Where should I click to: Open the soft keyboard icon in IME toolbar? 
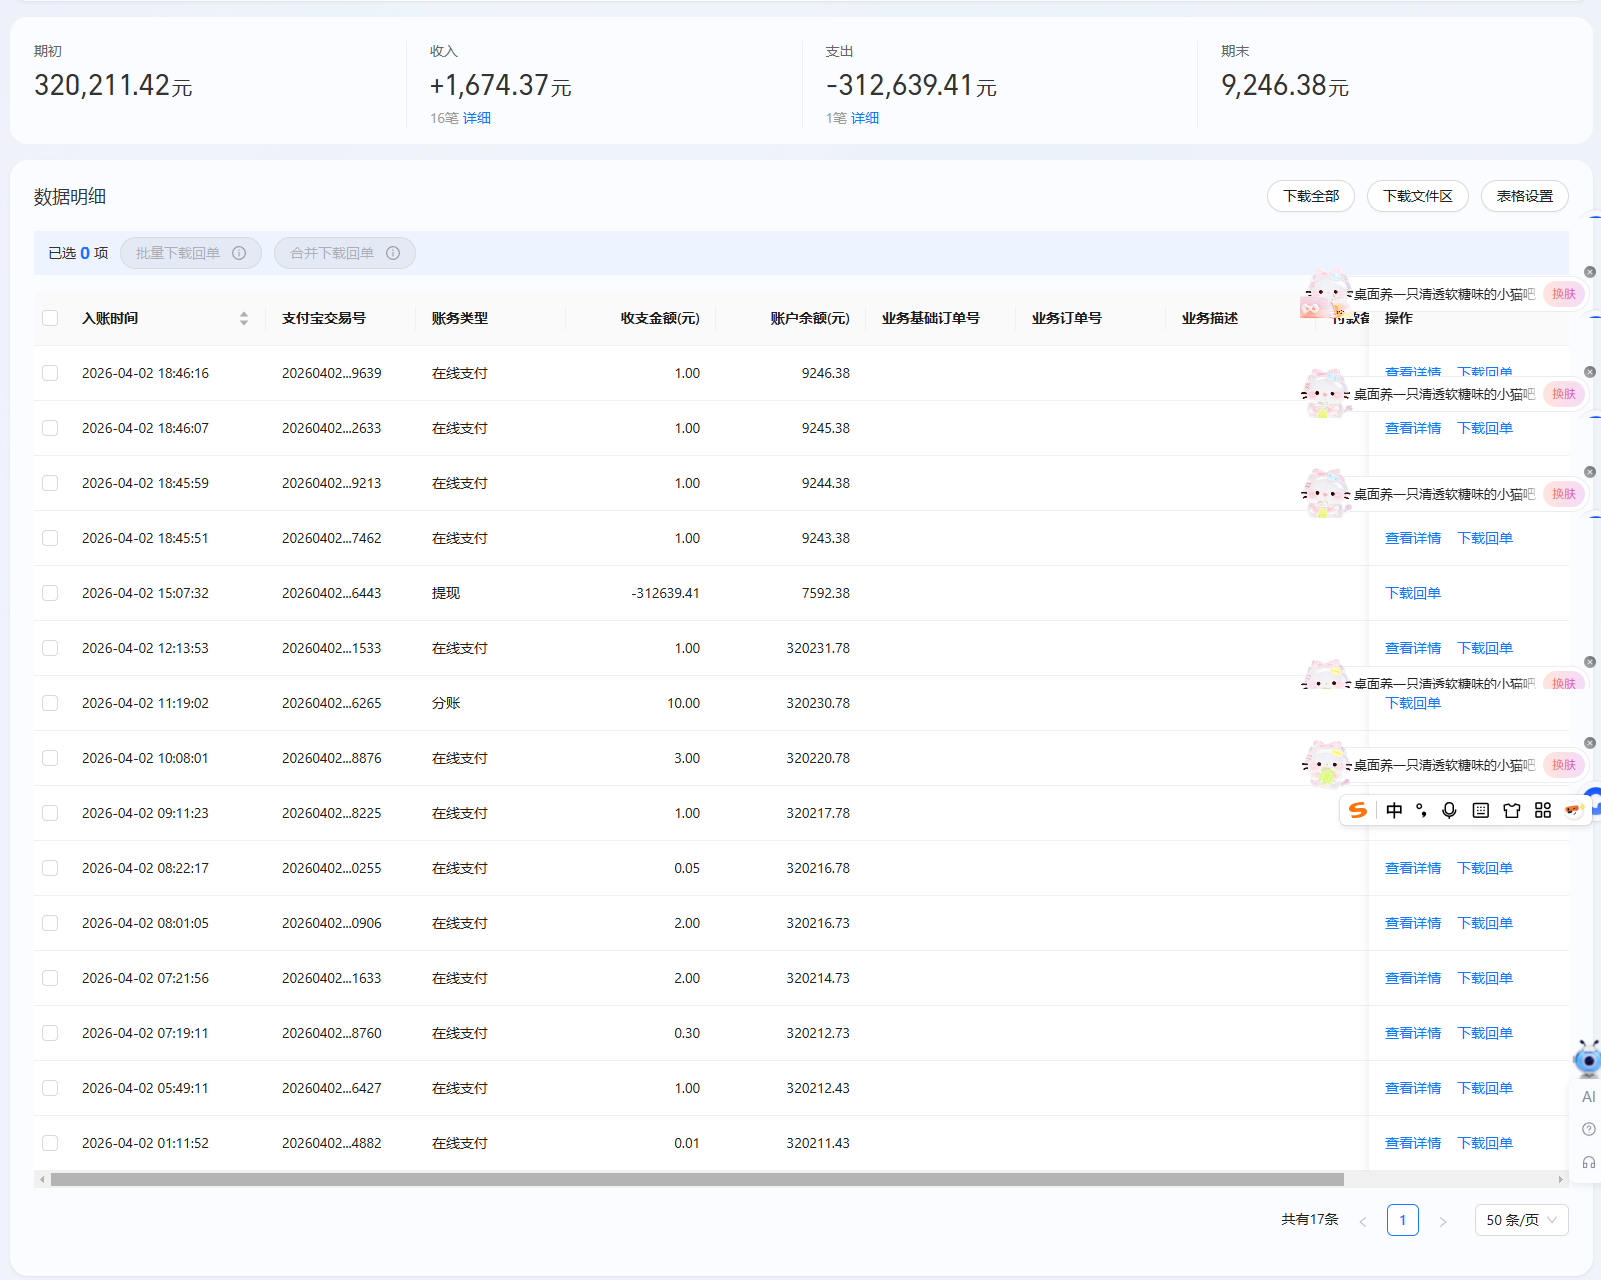point(1481,810)
